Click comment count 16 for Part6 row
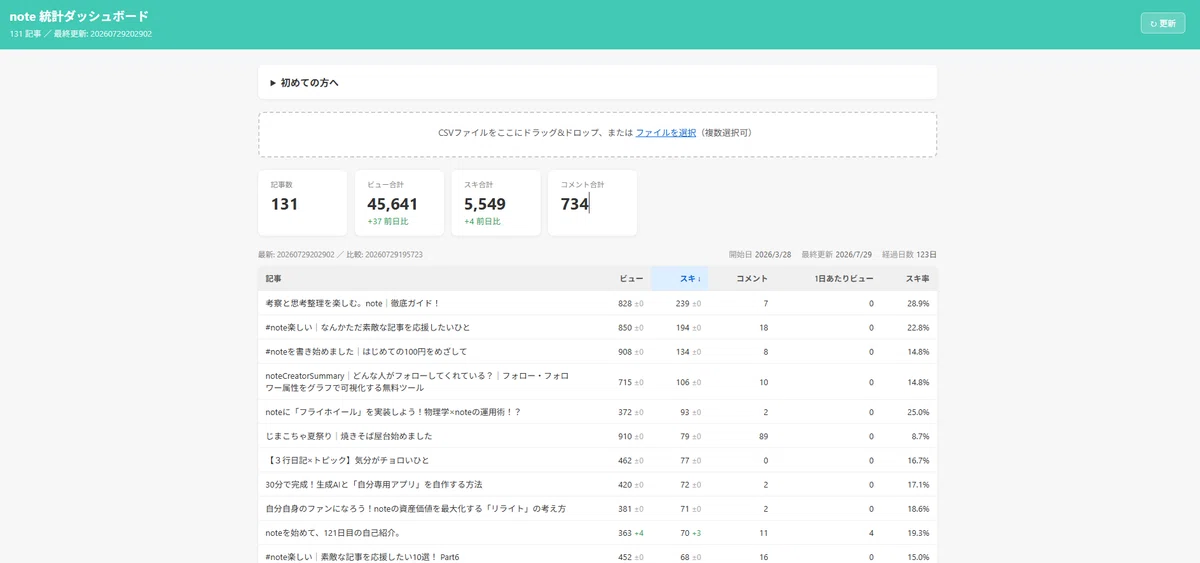 [x=763, y=557]
